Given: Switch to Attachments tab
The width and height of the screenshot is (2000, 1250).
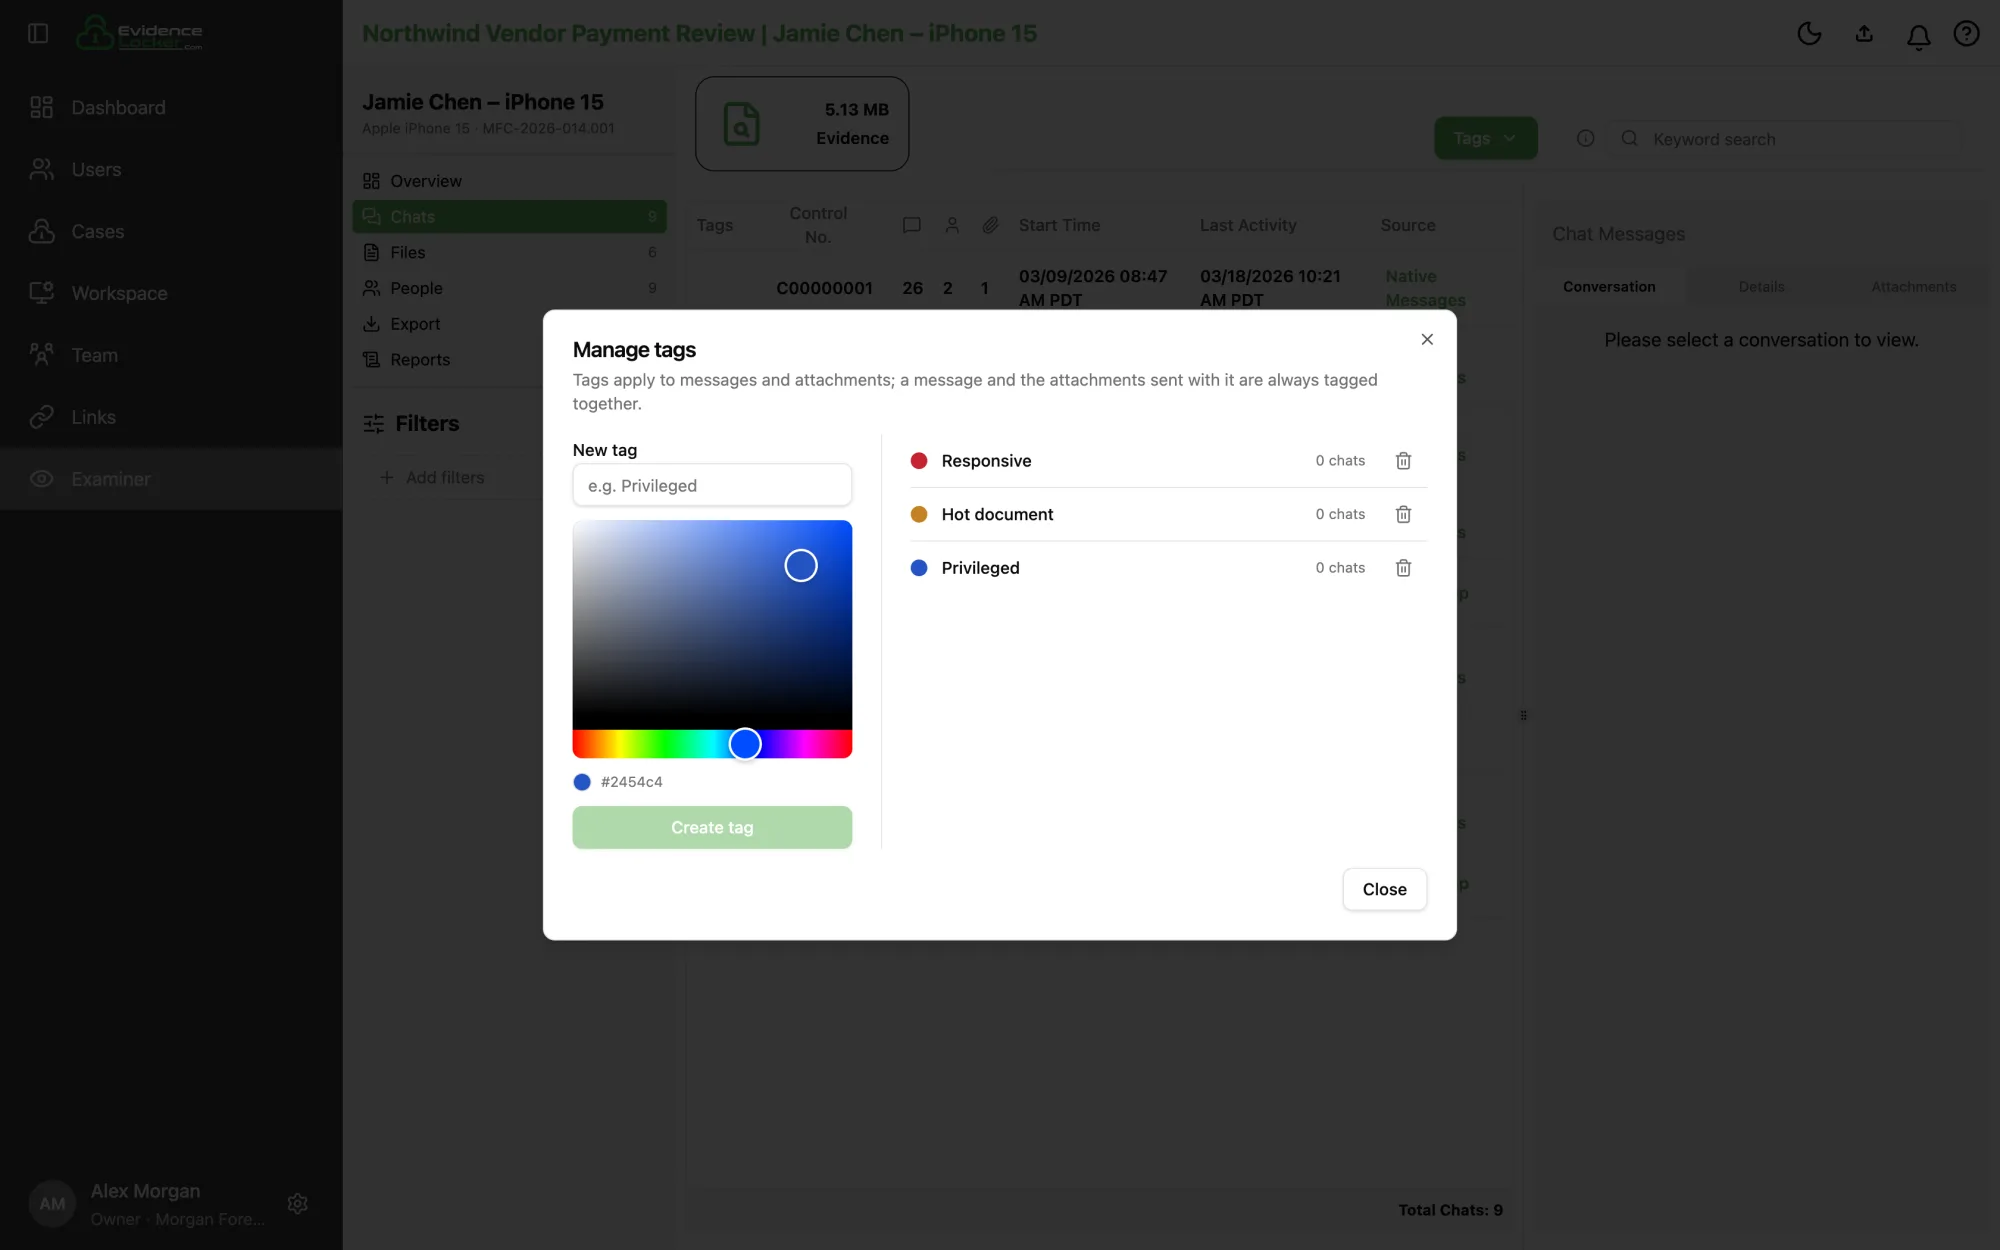Looking at the screenshot, I should pos(1913,287).
